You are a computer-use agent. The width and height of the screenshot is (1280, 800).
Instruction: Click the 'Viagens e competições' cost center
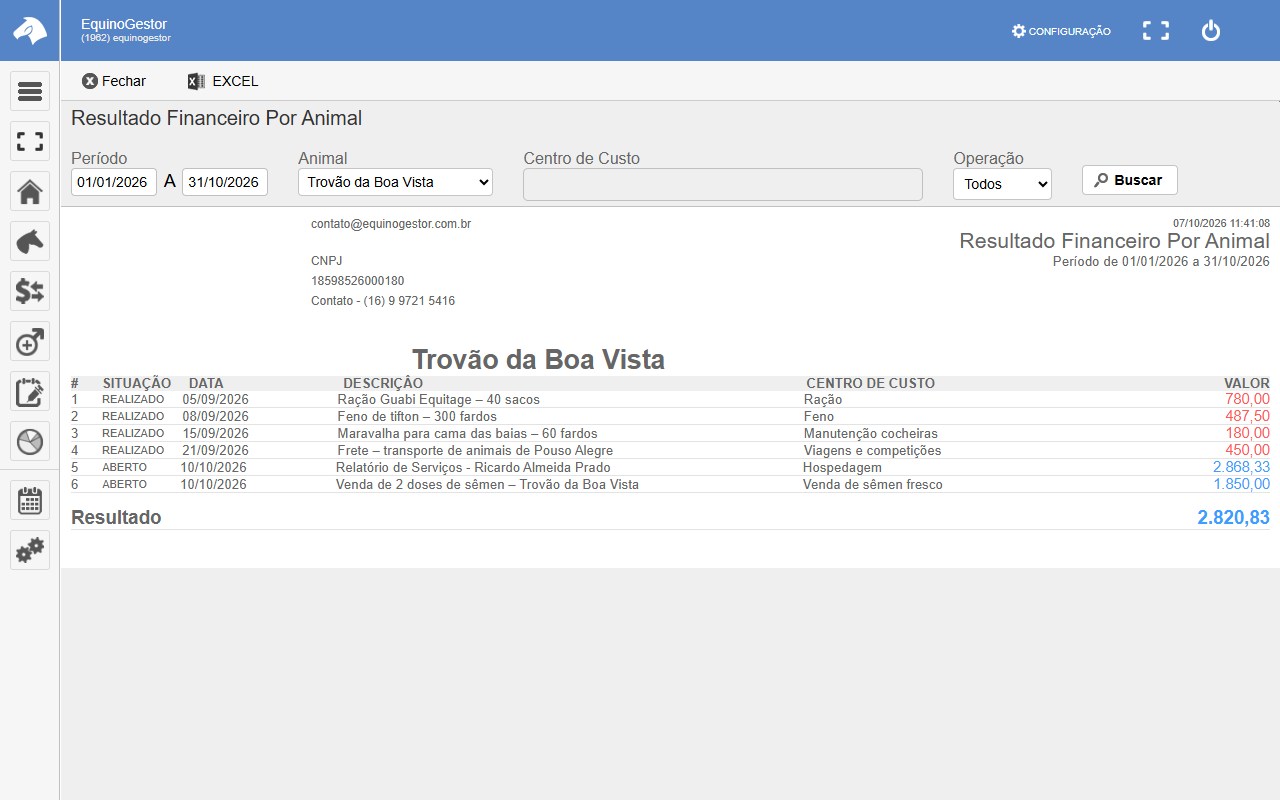[x=873, y=450]
